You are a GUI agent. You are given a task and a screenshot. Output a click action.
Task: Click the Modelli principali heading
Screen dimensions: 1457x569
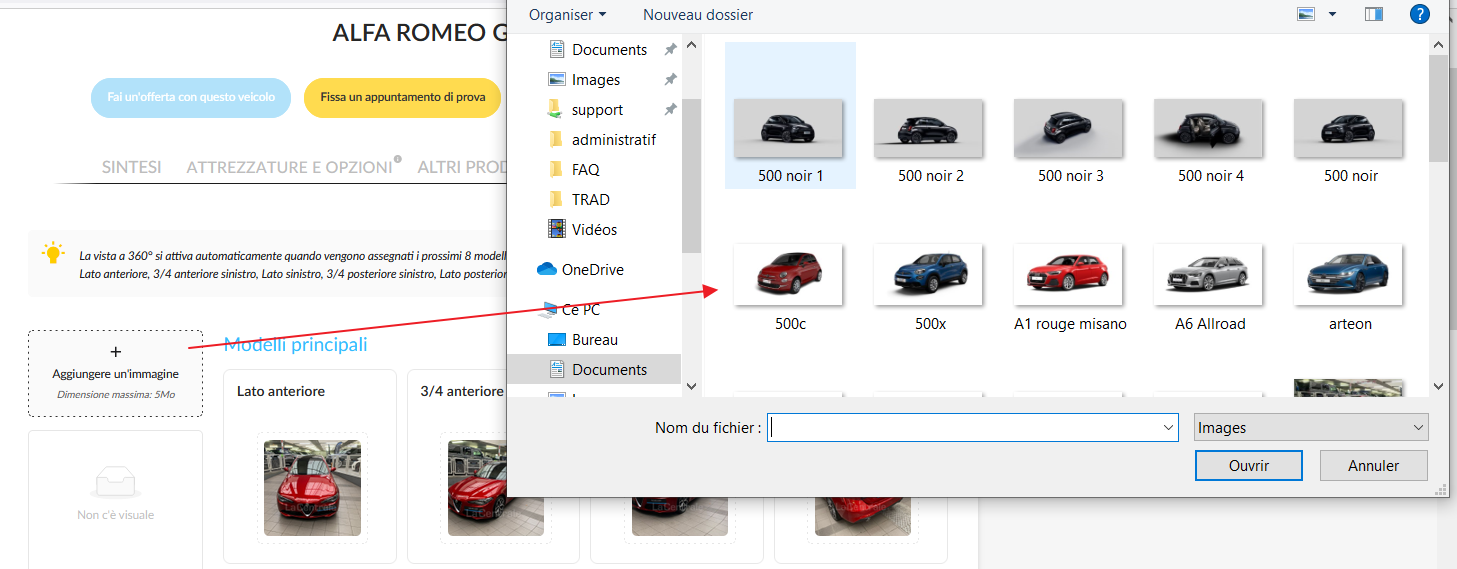[295, 345]
